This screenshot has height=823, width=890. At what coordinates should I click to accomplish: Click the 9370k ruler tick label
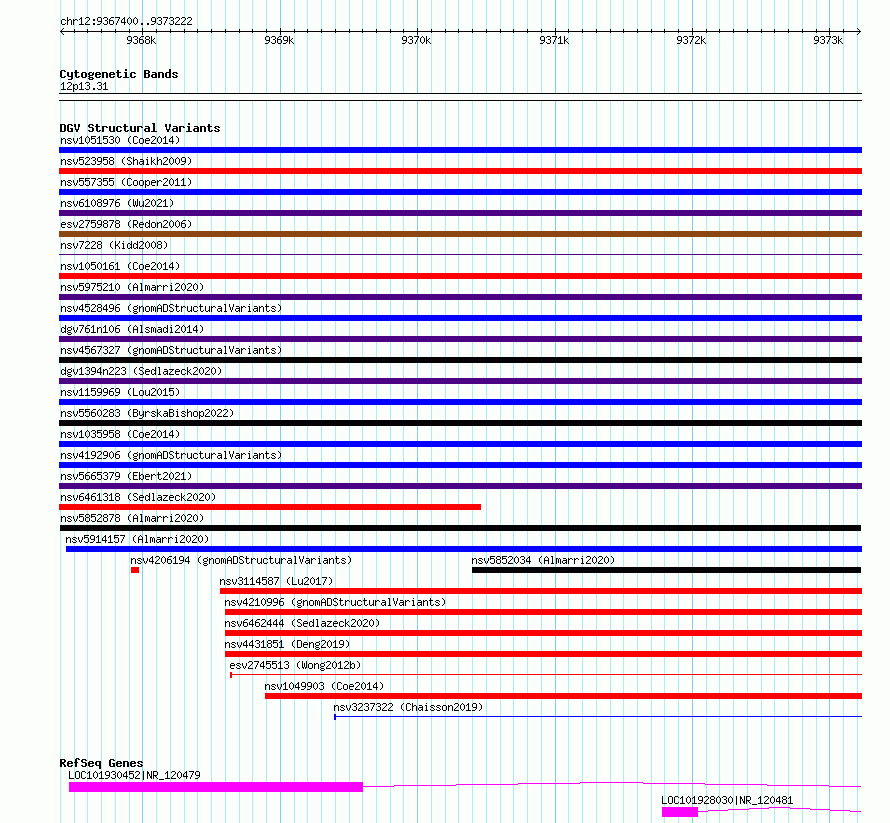416,40
